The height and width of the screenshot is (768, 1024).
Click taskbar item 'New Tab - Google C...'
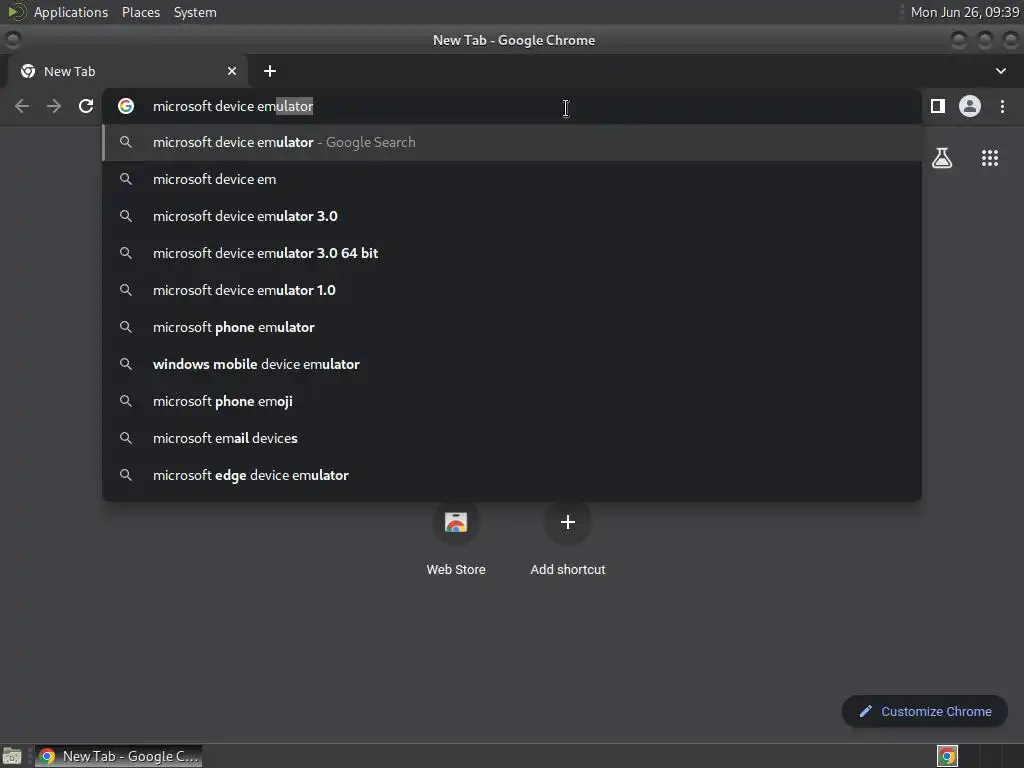[118, 756]
